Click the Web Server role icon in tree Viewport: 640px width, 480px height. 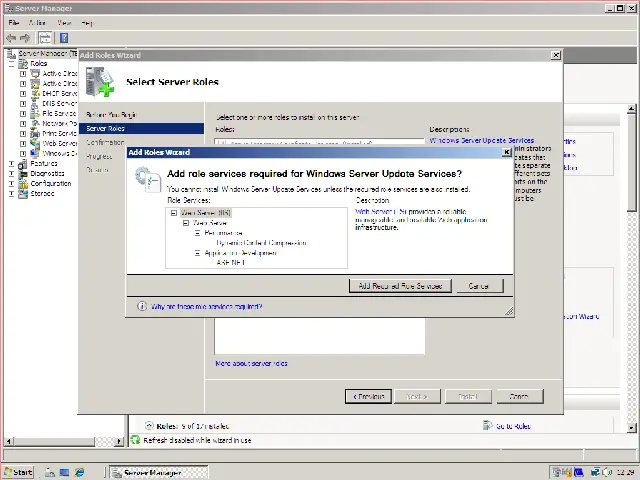(35, 143)
